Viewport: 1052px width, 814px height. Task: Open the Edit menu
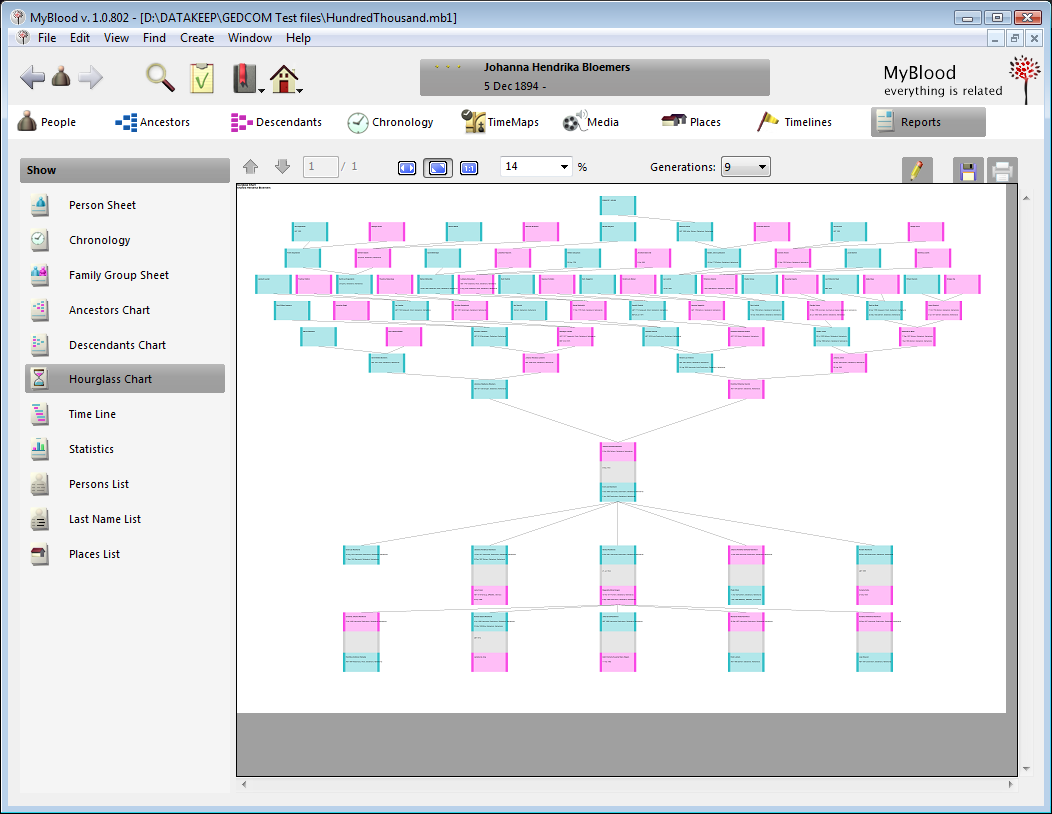[80, 38]
